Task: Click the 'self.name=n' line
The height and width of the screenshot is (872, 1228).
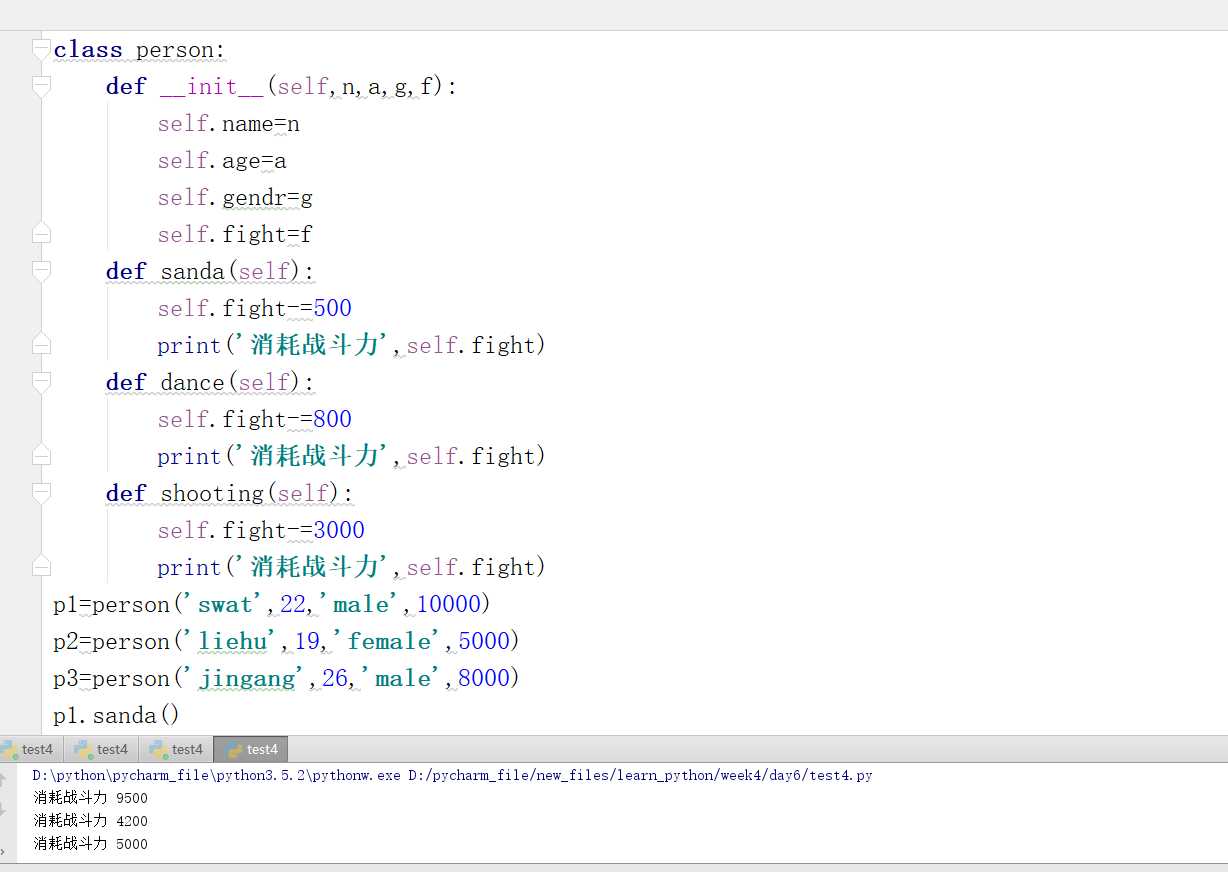Action: pos(228,124)
